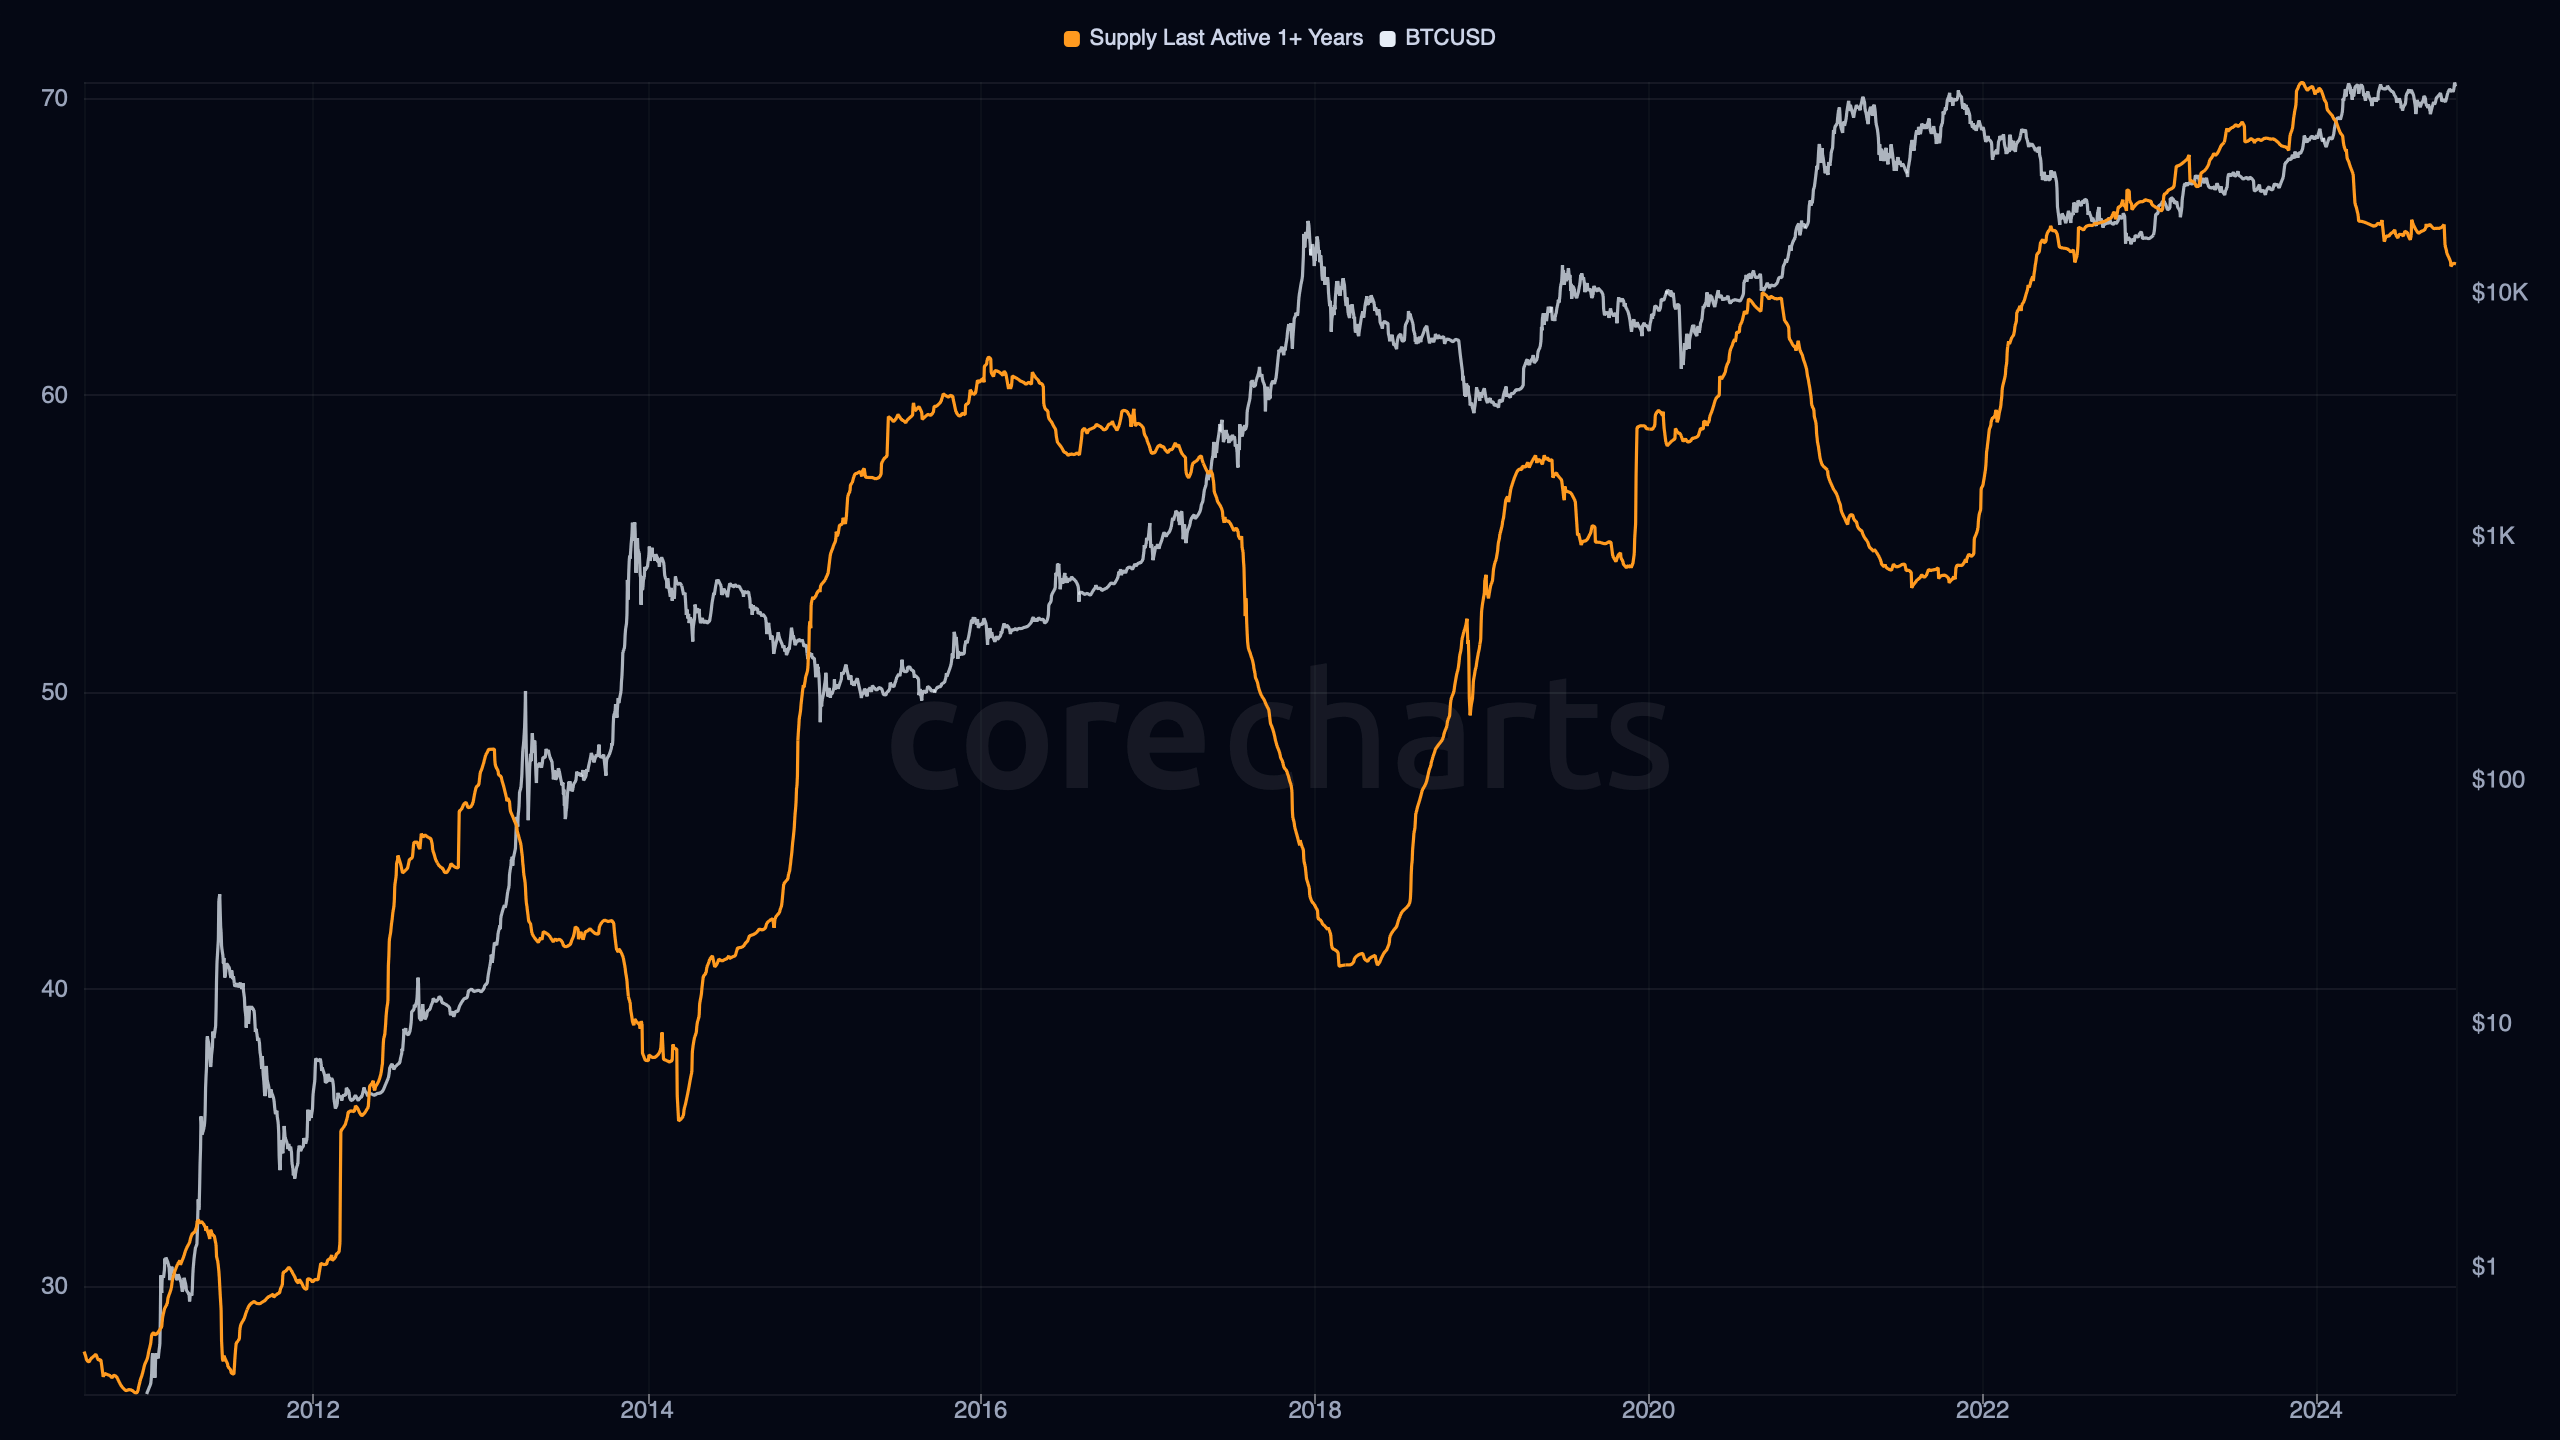Image resolution: width=2560 pixels, height=1440 pixels.
Task: Click the 2024 x-axis label
Action: point(2316,1410)
